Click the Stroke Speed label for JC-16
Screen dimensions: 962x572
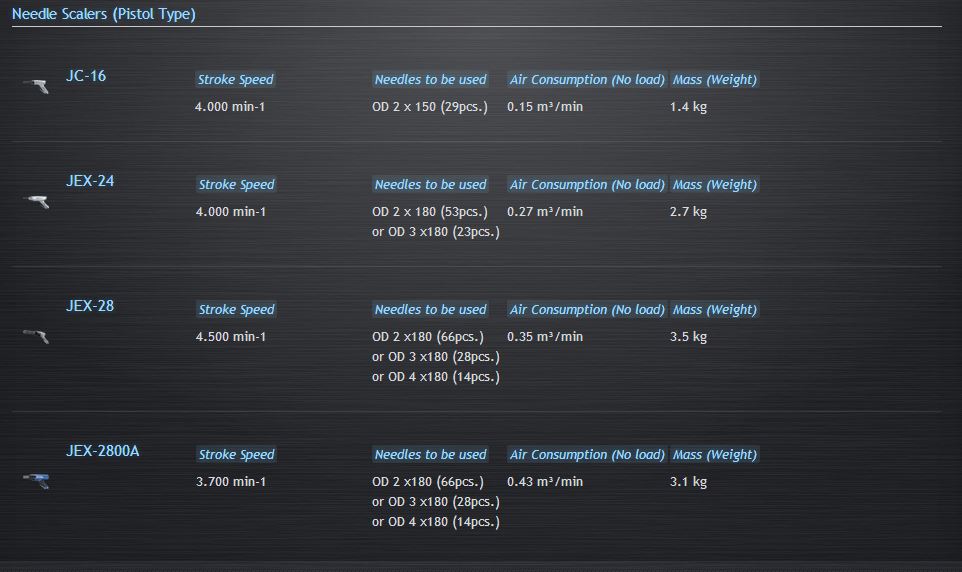coord(235,80)
